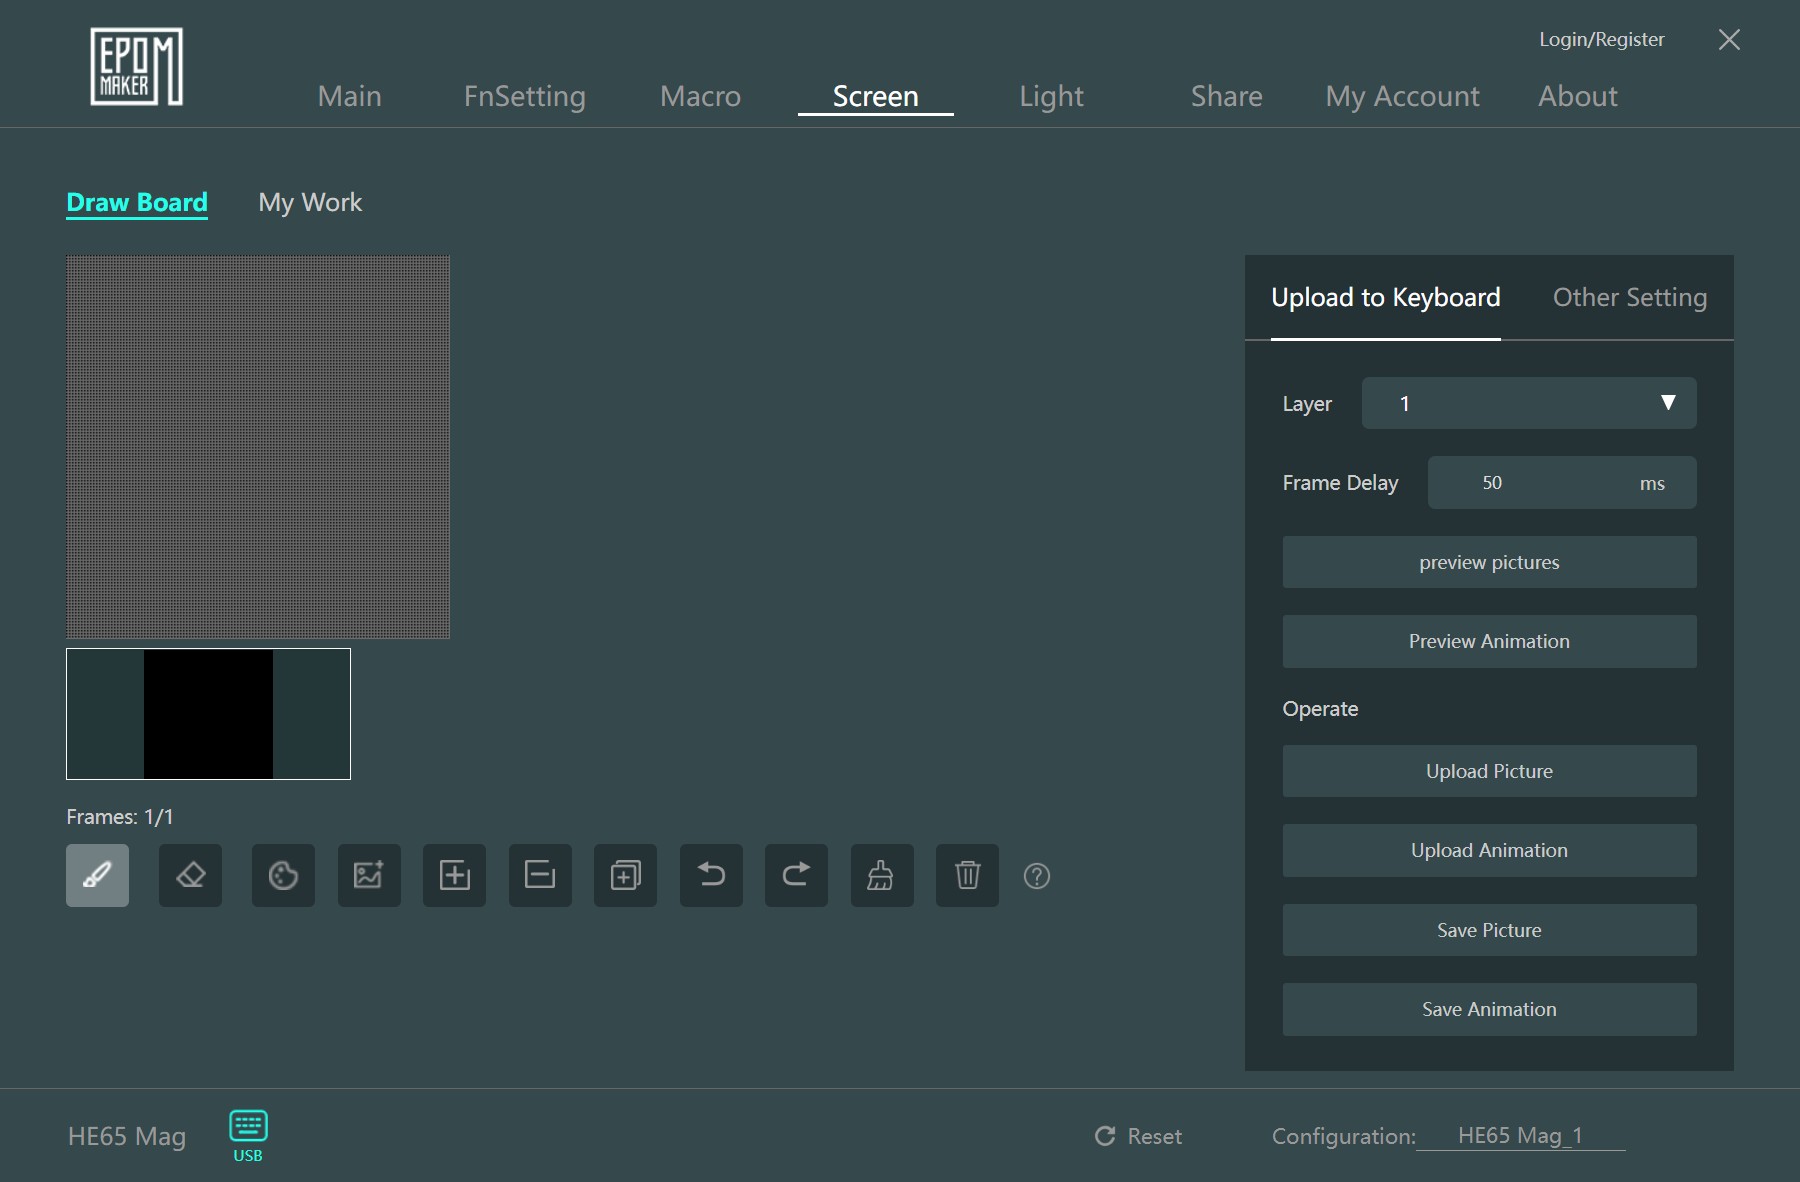The width and height of the screenshot is (1800, 1182).
Task: Switch to the Main tab
Action: click(x=350, y=96)
